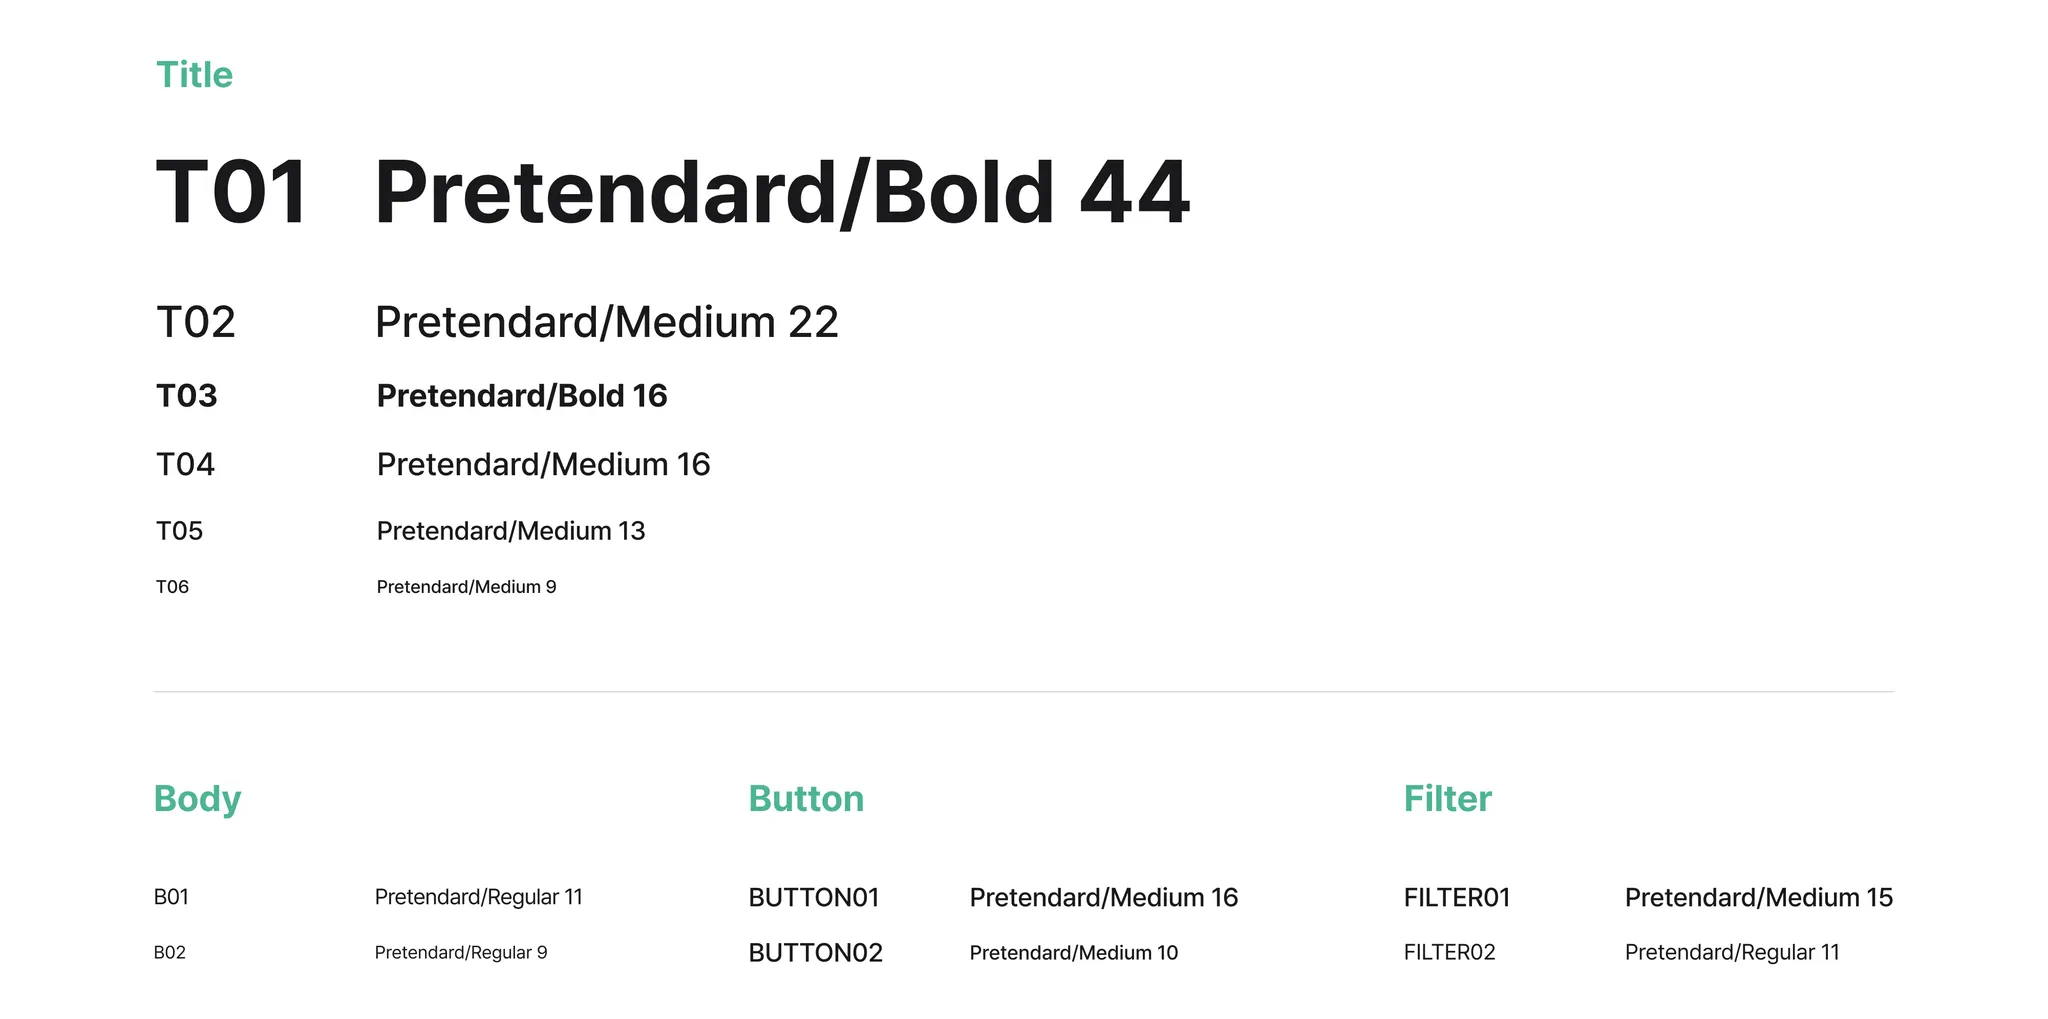Screen dimensions: 2048x1019
Task: Select the T03 bold label
Action: coord(187,396)
